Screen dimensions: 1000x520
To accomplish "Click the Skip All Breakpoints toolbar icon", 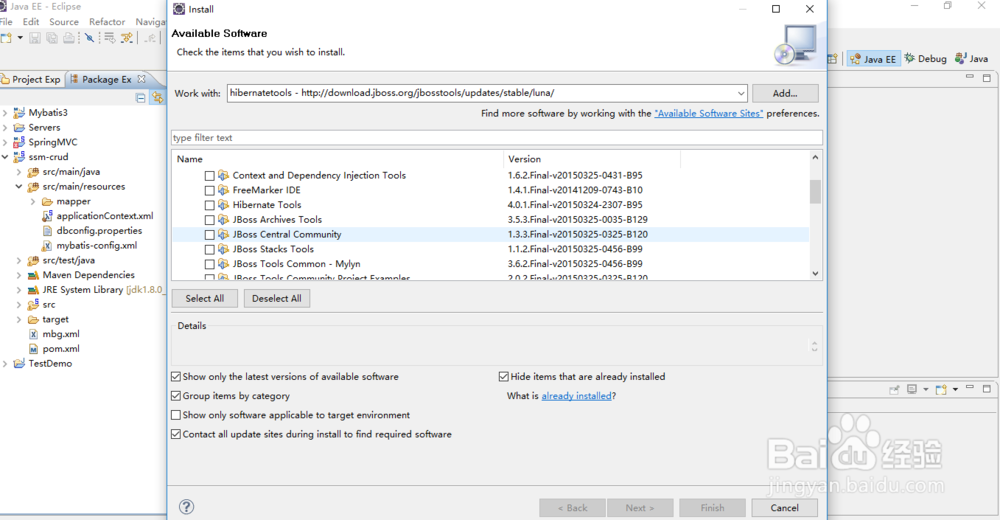I will coord(89,38).
